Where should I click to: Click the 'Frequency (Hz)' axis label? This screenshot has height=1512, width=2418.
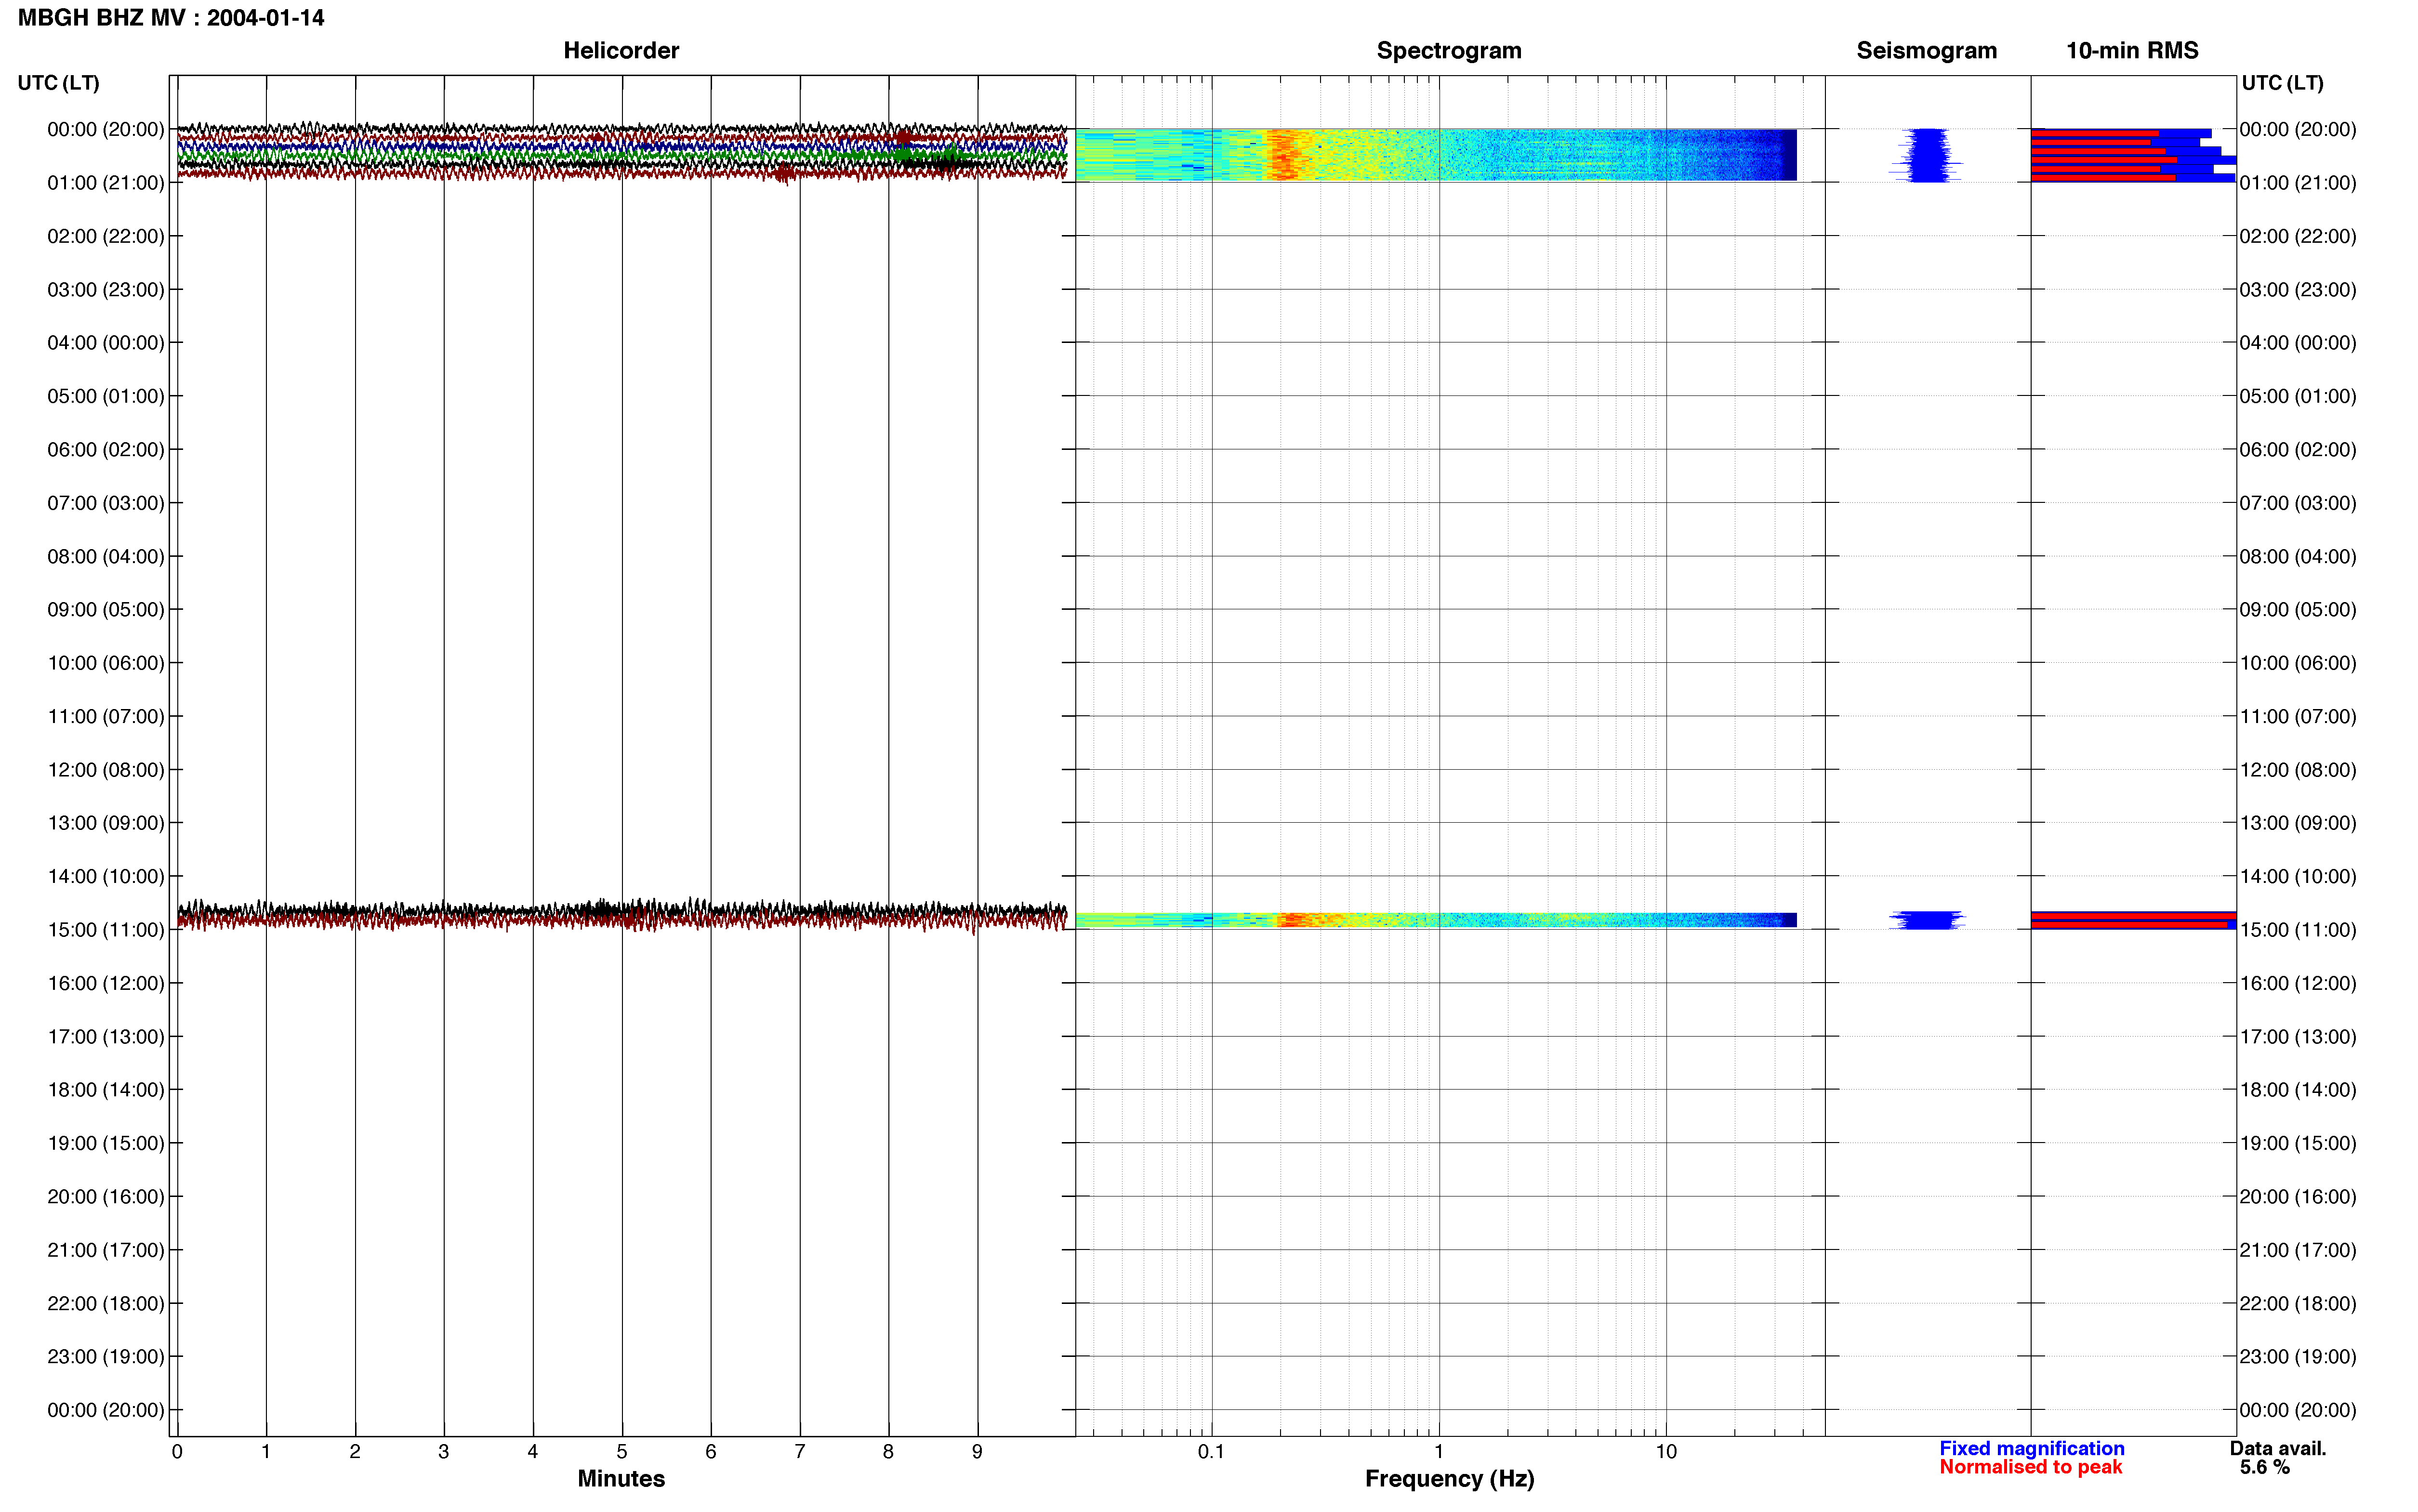coord(1449,1478)
